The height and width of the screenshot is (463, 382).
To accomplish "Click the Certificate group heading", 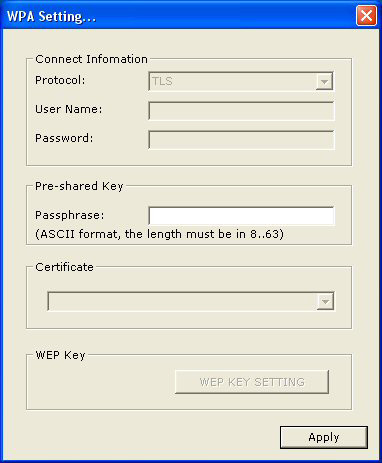I will pyautogui.click(x=64, y=267).
